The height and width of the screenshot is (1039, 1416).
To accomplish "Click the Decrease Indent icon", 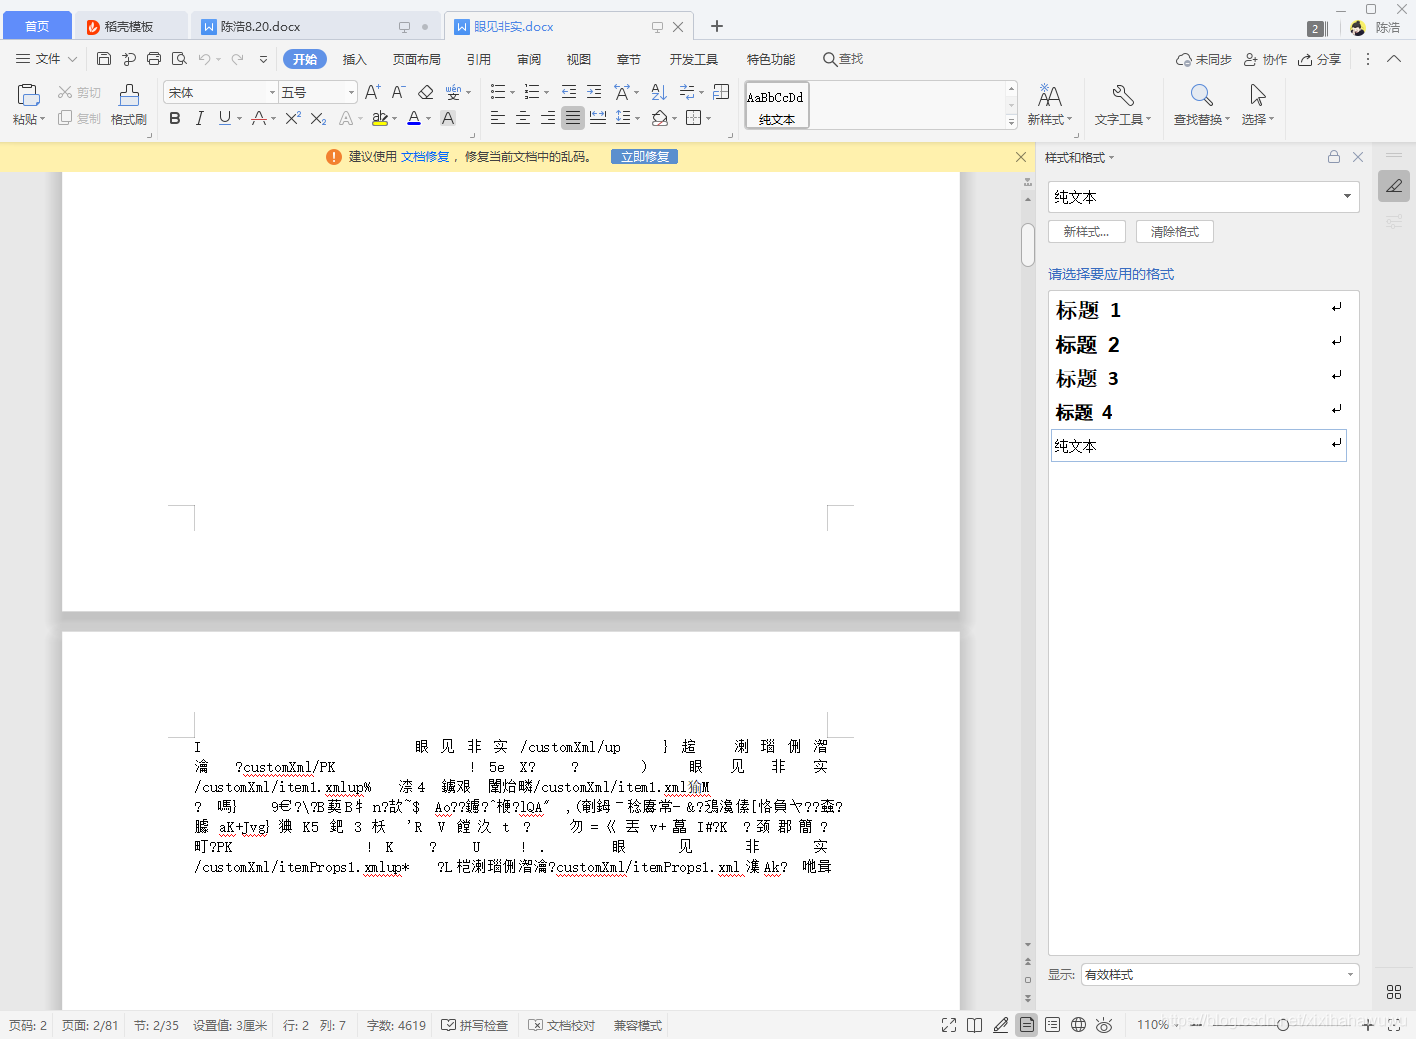I will tap(569, 92).
